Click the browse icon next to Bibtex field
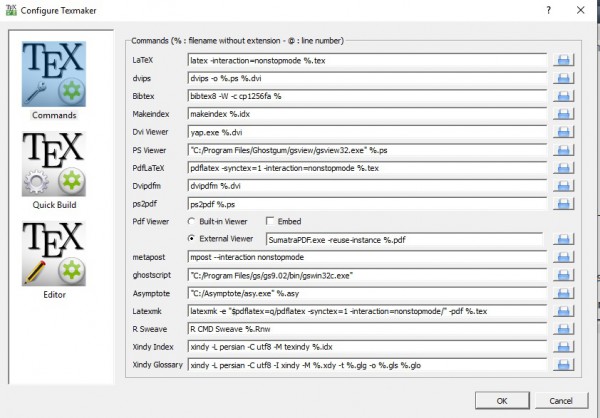This screenshot has height=418, width=600. coord(563,96)
